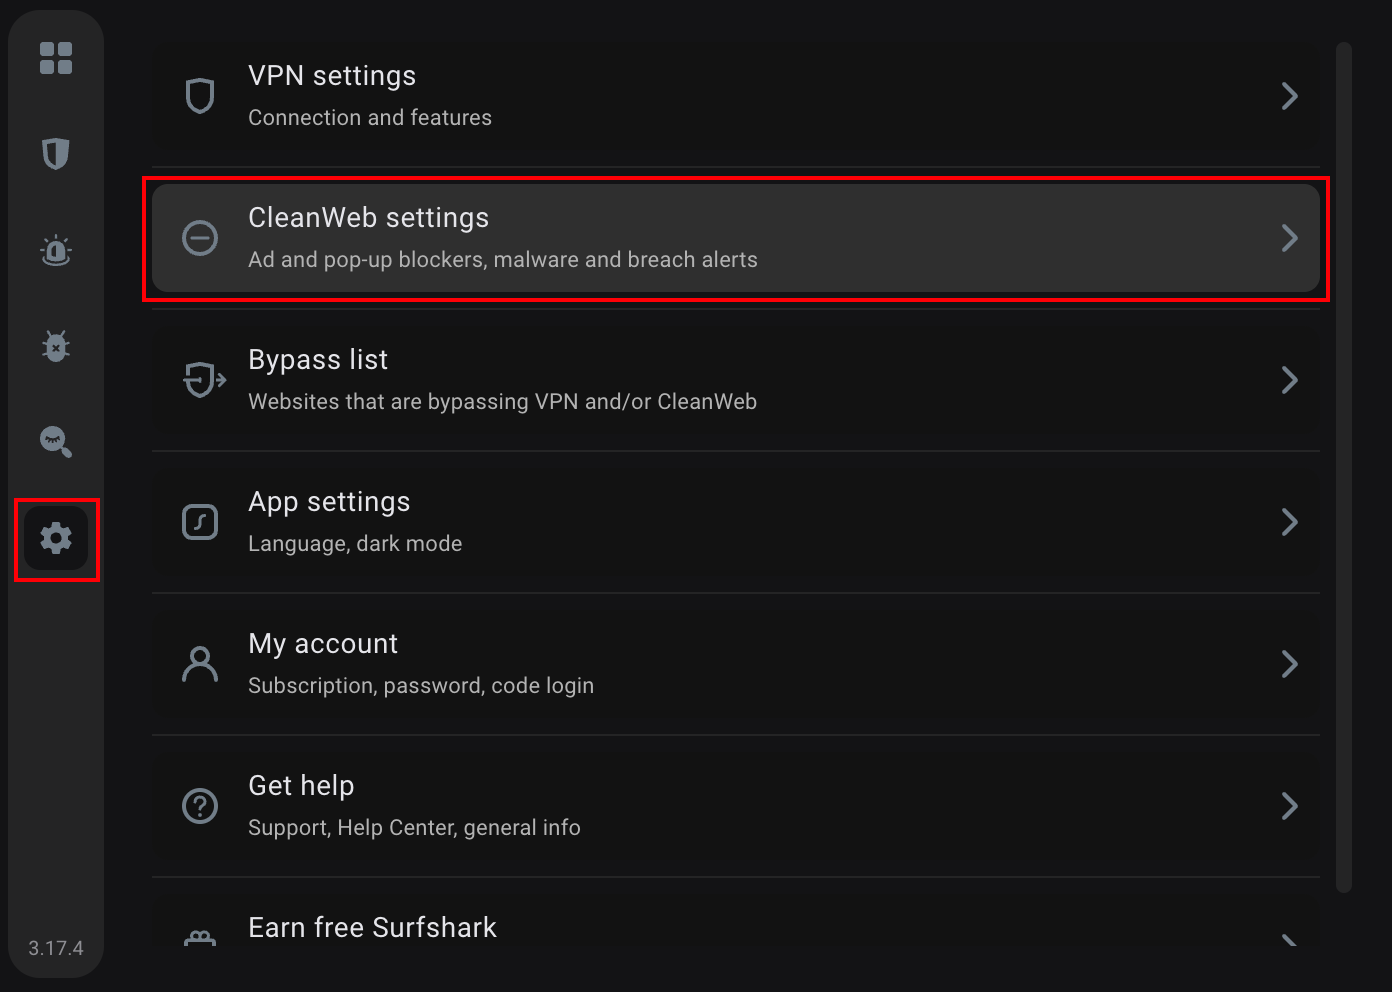
Task: Click 'Ad and pop-up blockers, malware and breach alerts'
Action: (503, 260)
